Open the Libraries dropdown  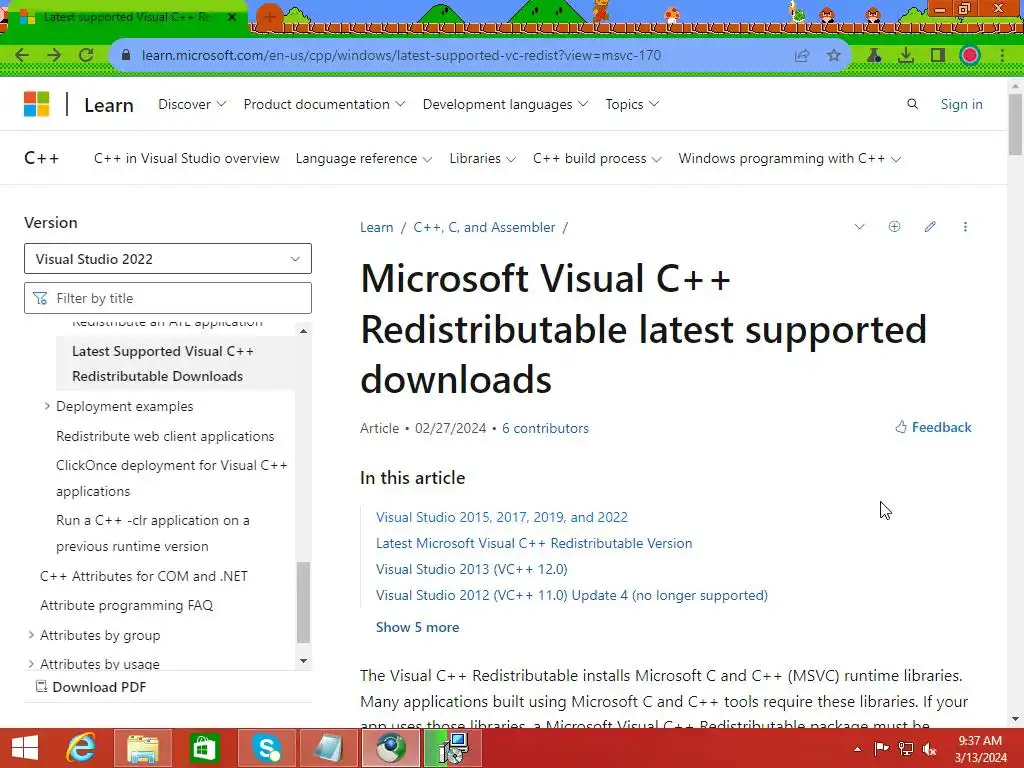[x=482, y=158]
